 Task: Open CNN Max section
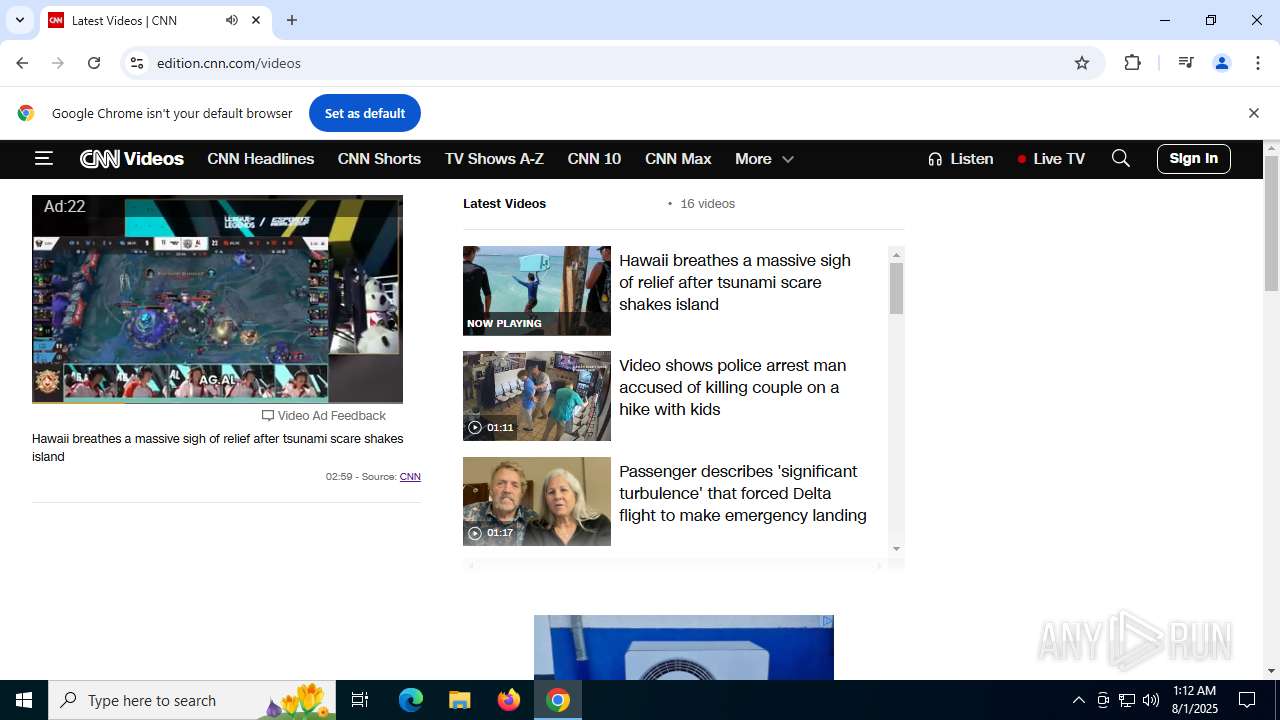[678, 159]
